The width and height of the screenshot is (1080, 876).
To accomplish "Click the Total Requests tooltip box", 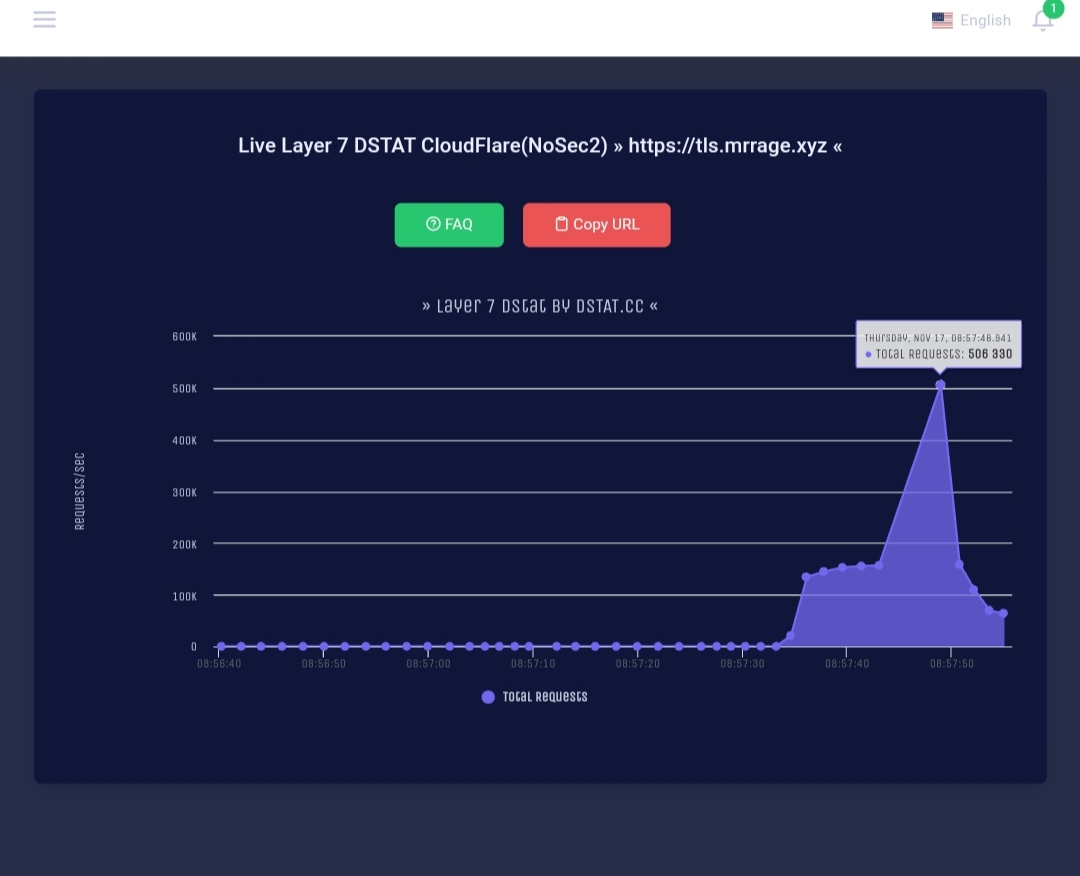I will pyautogui.click(x=938, y=344).
